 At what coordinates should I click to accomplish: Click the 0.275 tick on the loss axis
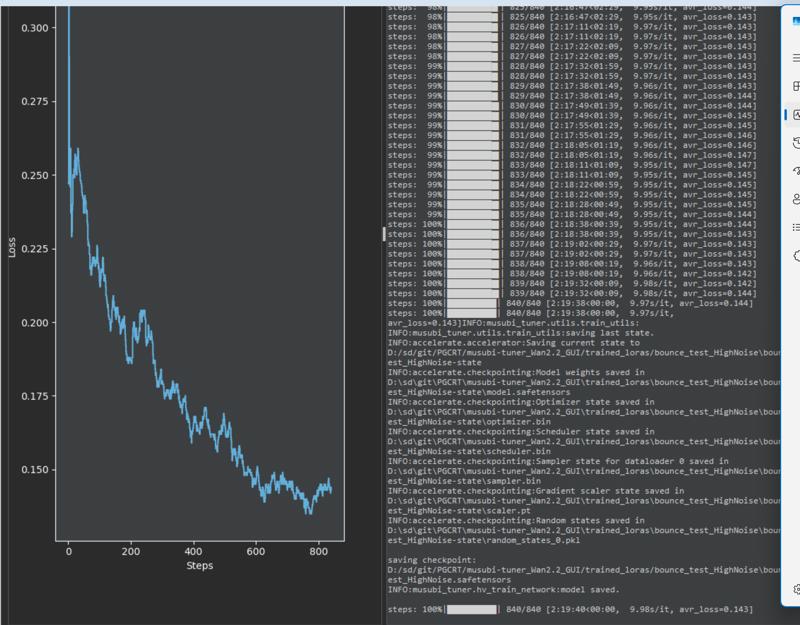[x=35, y=102]
